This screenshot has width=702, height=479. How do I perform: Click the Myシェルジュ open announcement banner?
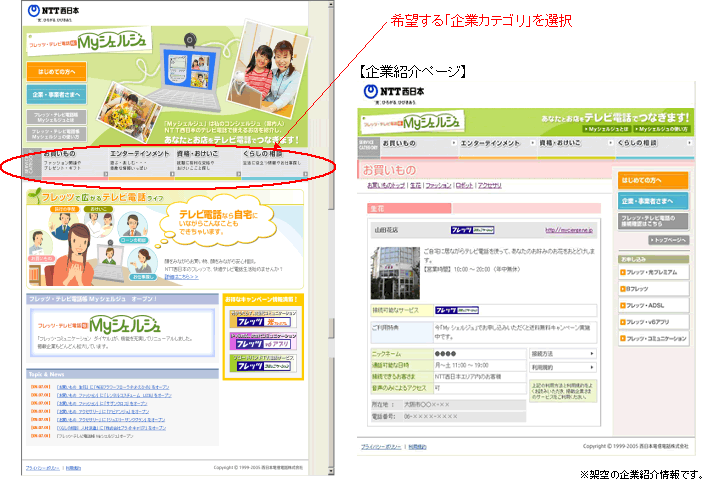tap(122, 333)
